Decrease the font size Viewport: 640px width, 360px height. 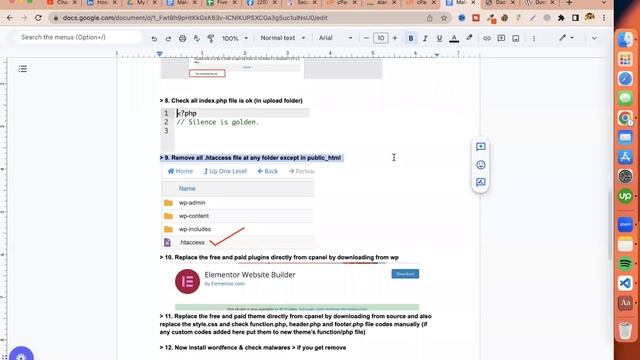pos(366,38)
